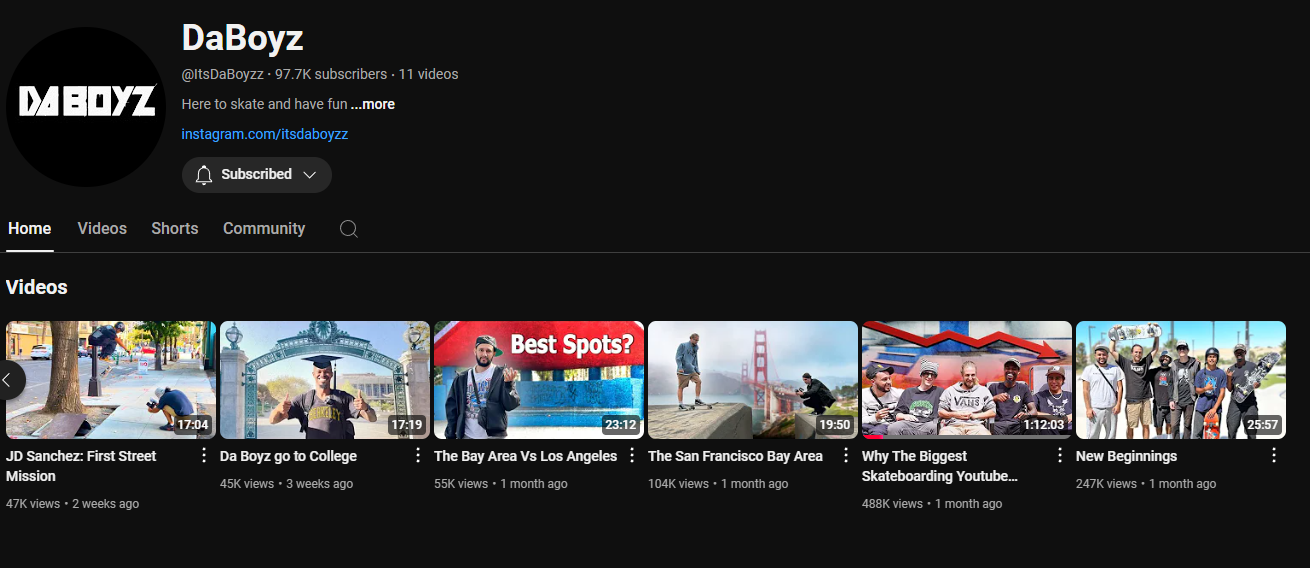Switch to the Videos tab
Viewport: 1310px width, 568px height.
(102, 228)
